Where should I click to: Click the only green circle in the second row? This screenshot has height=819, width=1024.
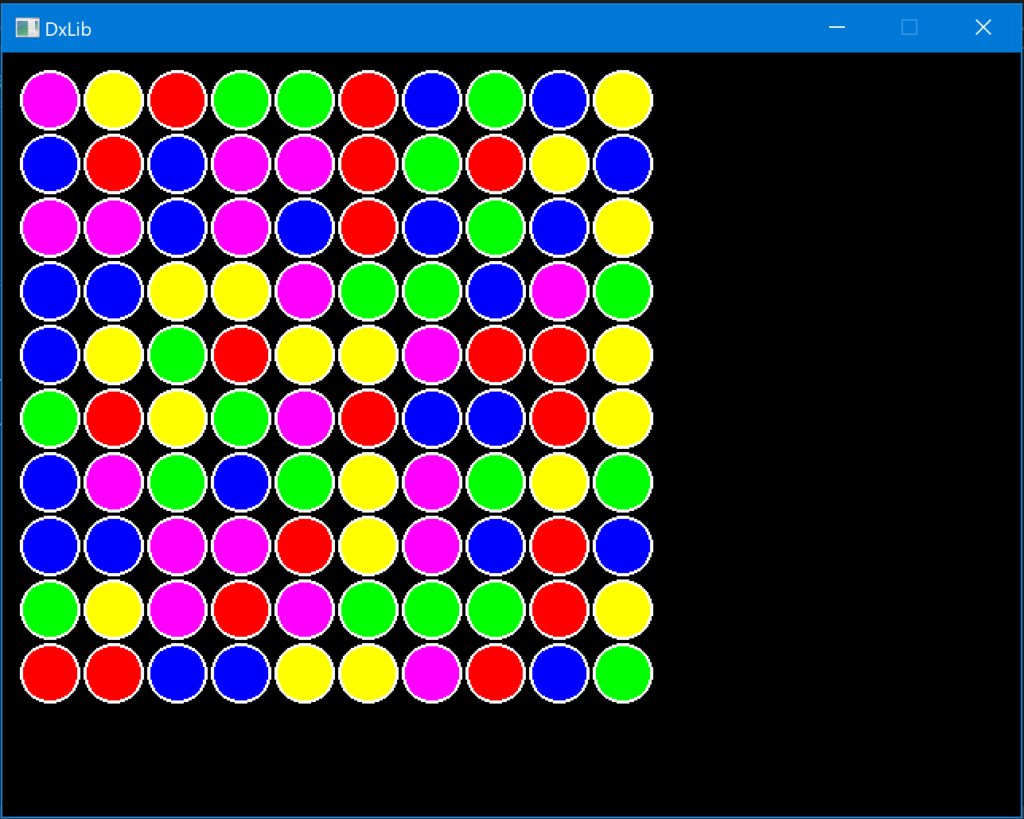coord(432,164)
